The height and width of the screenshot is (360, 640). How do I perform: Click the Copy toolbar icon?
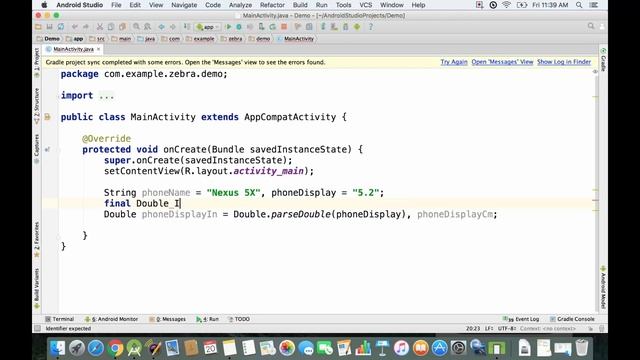pos(111,27)
